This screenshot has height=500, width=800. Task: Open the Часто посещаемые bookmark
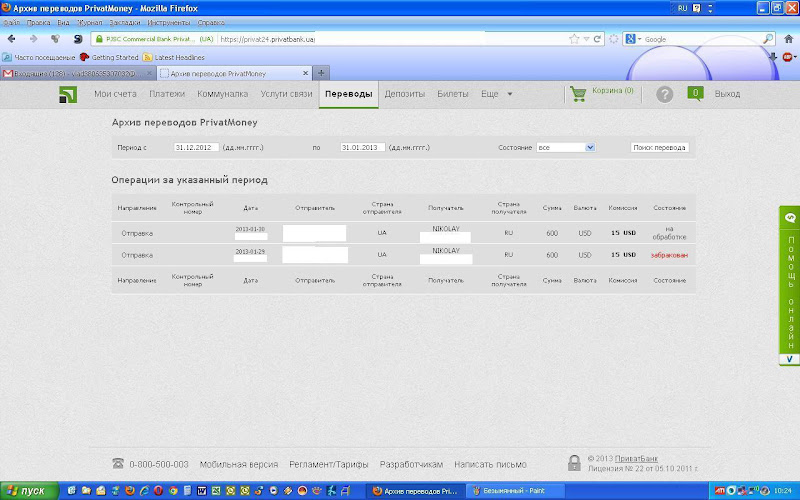click(x=39, y=57)
